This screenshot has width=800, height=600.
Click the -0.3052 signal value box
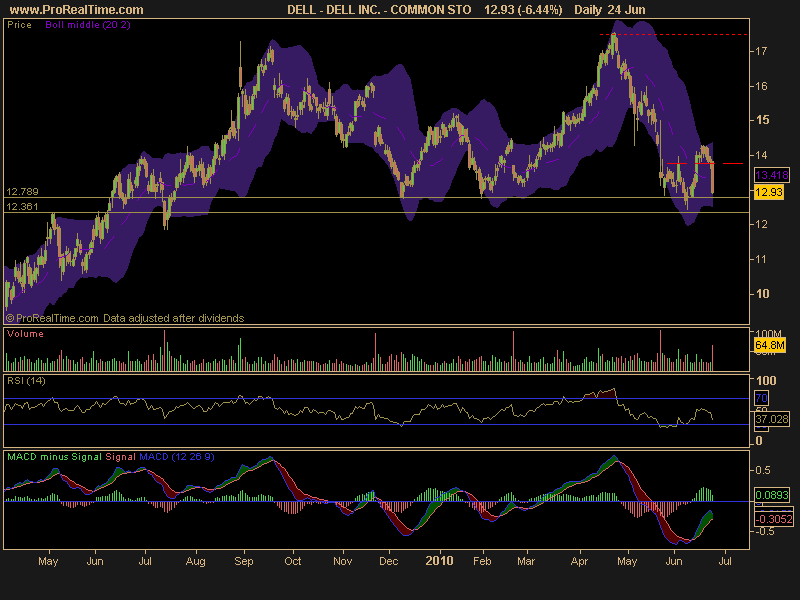tap(774, 519)
